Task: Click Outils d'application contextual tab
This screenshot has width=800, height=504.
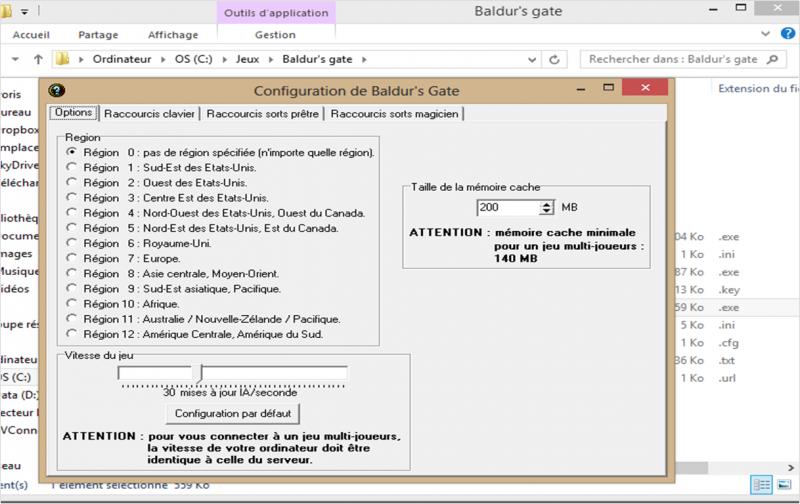Action: coord(276,13)
